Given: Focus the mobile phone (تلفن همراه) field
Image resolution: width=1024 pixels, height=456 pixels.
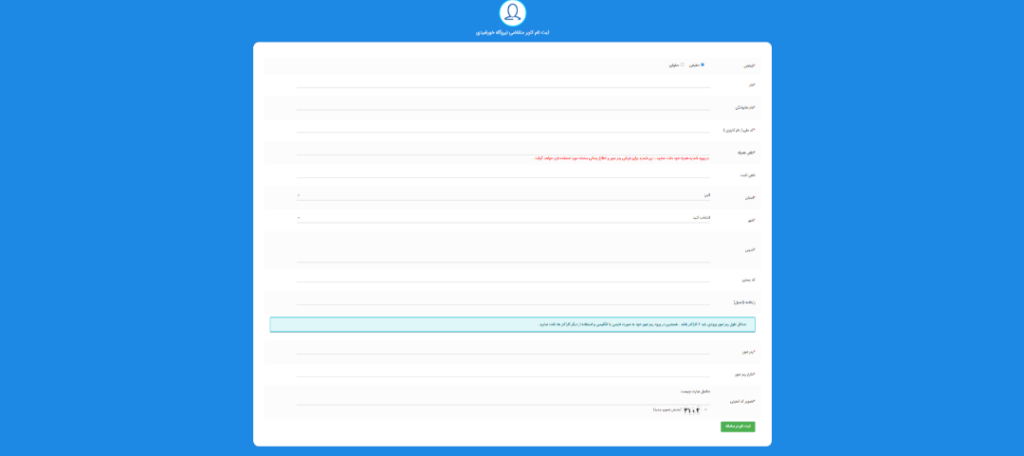Looking at the screenshot, I should (x=503, y=150).
